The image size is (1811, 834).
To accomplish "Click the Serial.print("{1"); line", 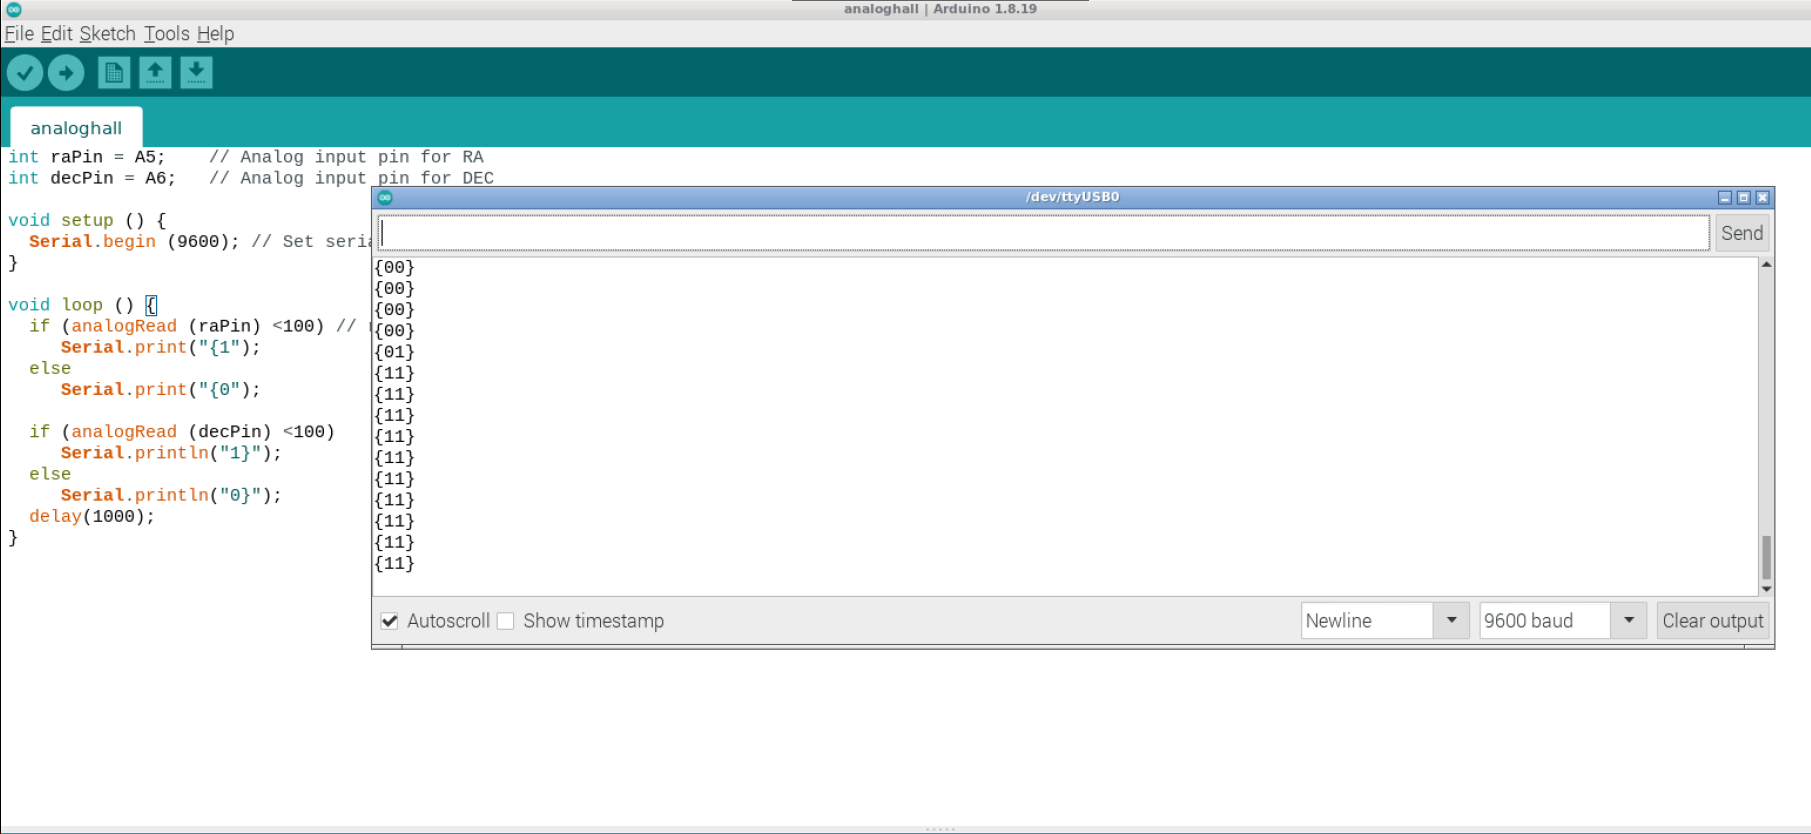I will (x=160, y=347).
